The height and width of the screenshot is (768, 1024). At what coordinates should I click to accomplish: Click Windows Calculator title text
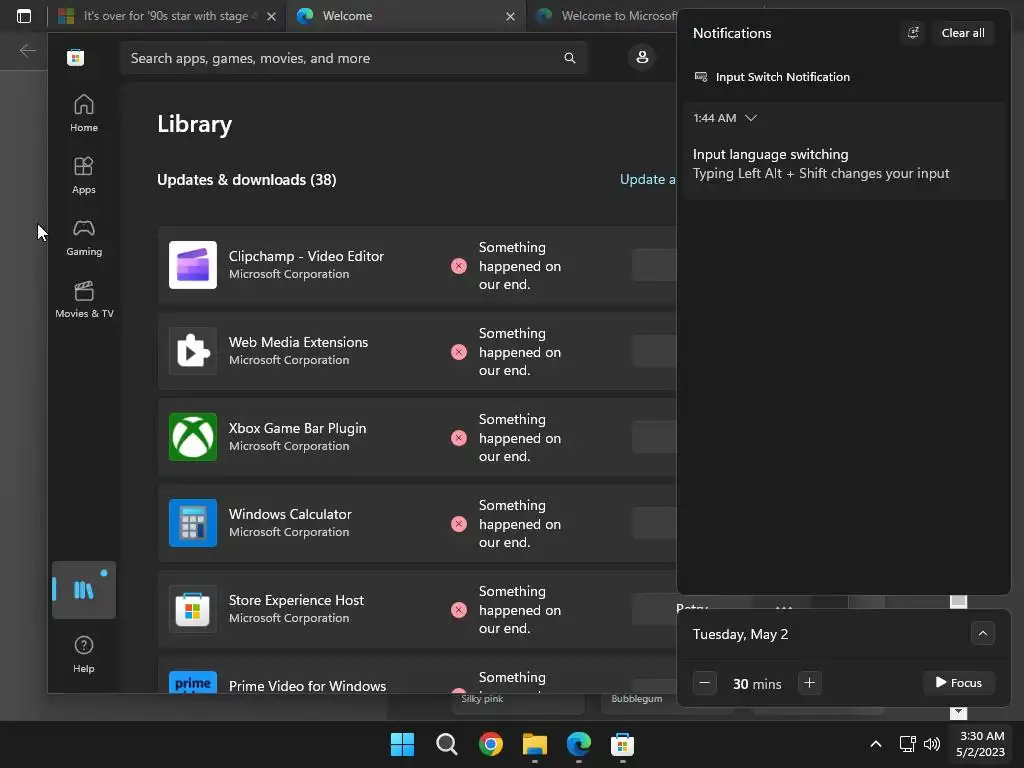click(290, 514)
